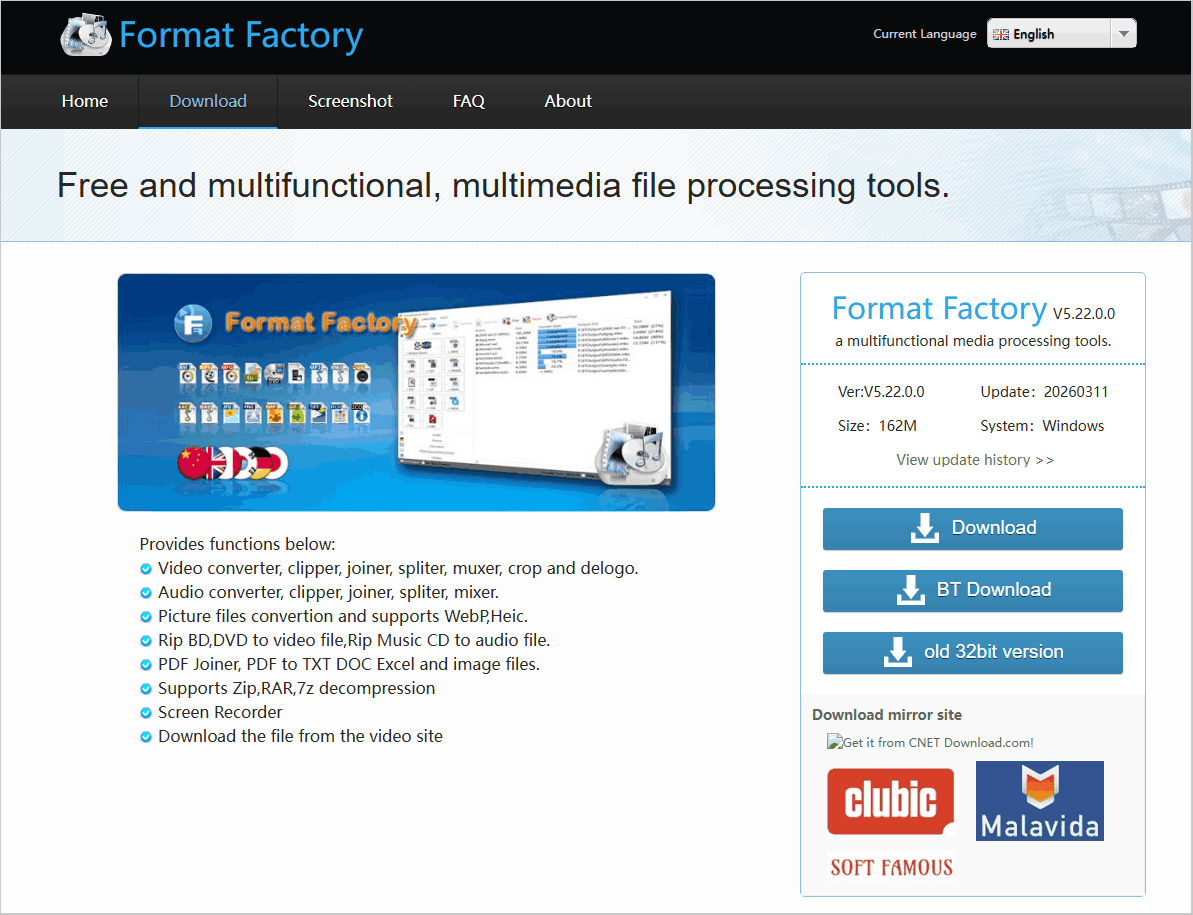Select the English language combo box
1193x915 pixels.
coord(1061,33)
